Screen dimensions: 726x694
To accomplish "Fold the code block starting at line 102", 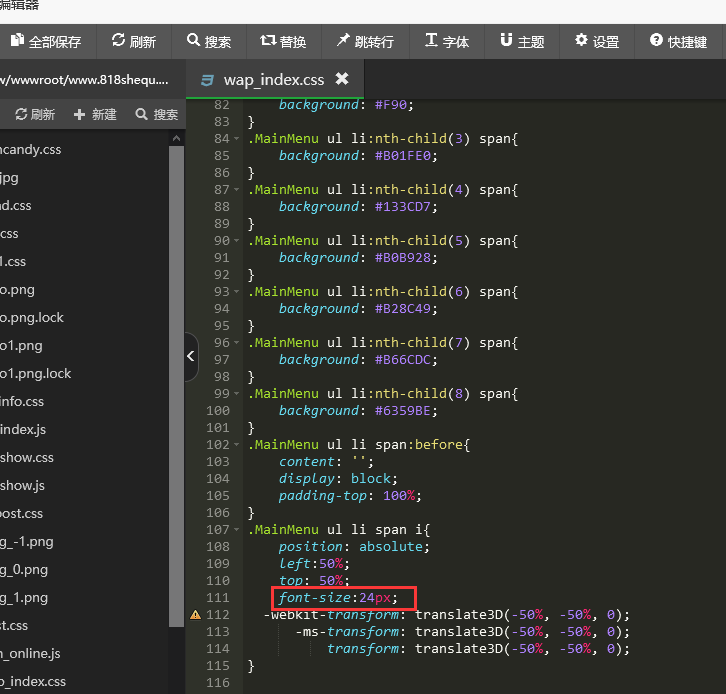I will [x=236, y=445].
